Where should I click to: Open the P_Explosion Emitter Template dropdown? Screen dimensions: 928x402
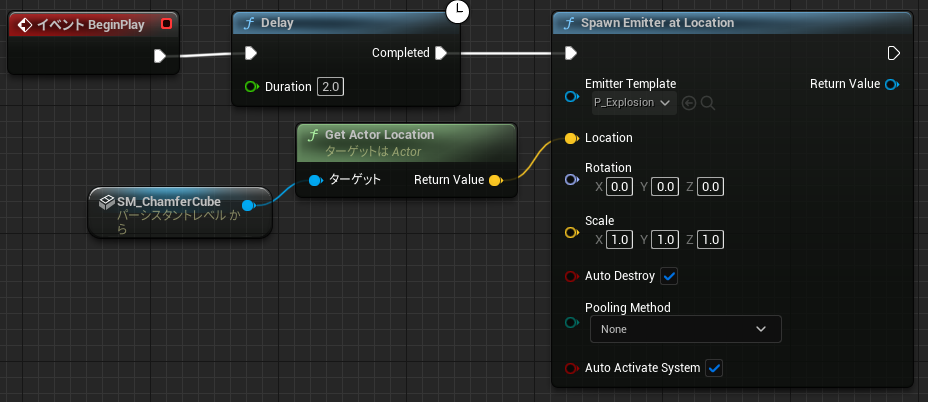[x=634, y=103]
